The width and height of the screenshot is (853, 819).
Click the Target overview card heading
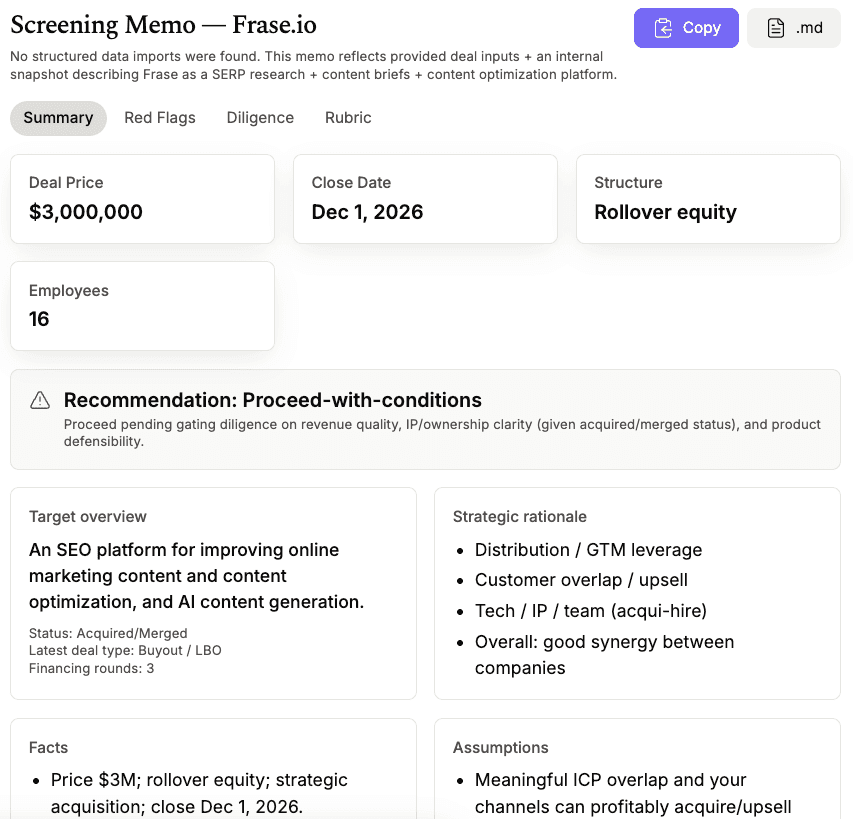coord(88,517)
